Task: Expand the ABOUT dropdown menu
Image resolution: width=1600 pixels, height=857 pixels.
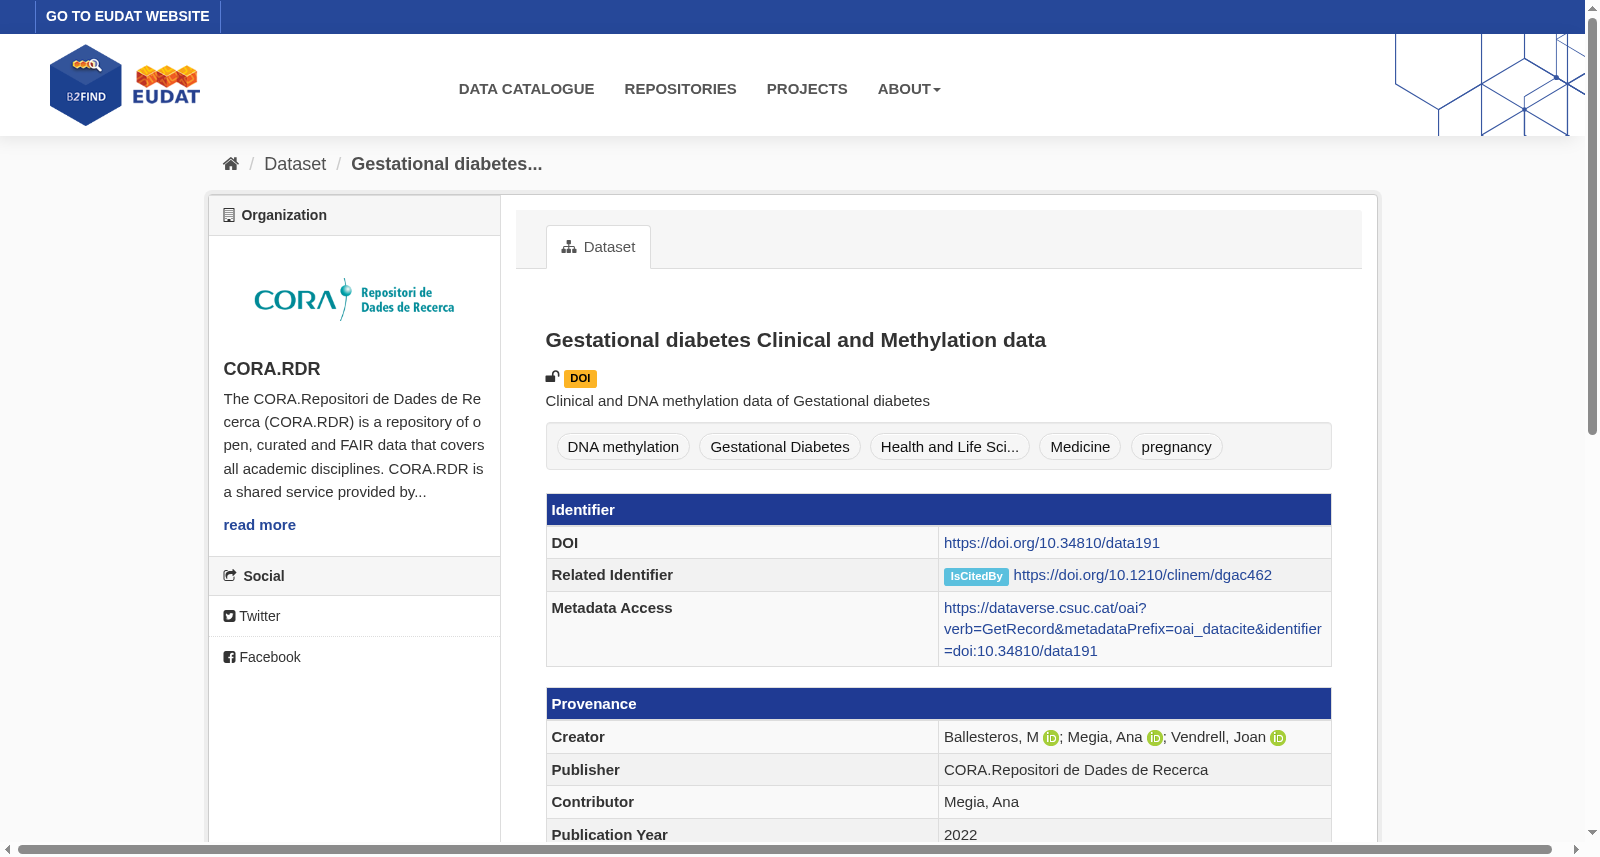Action: (x=909, y=89)
